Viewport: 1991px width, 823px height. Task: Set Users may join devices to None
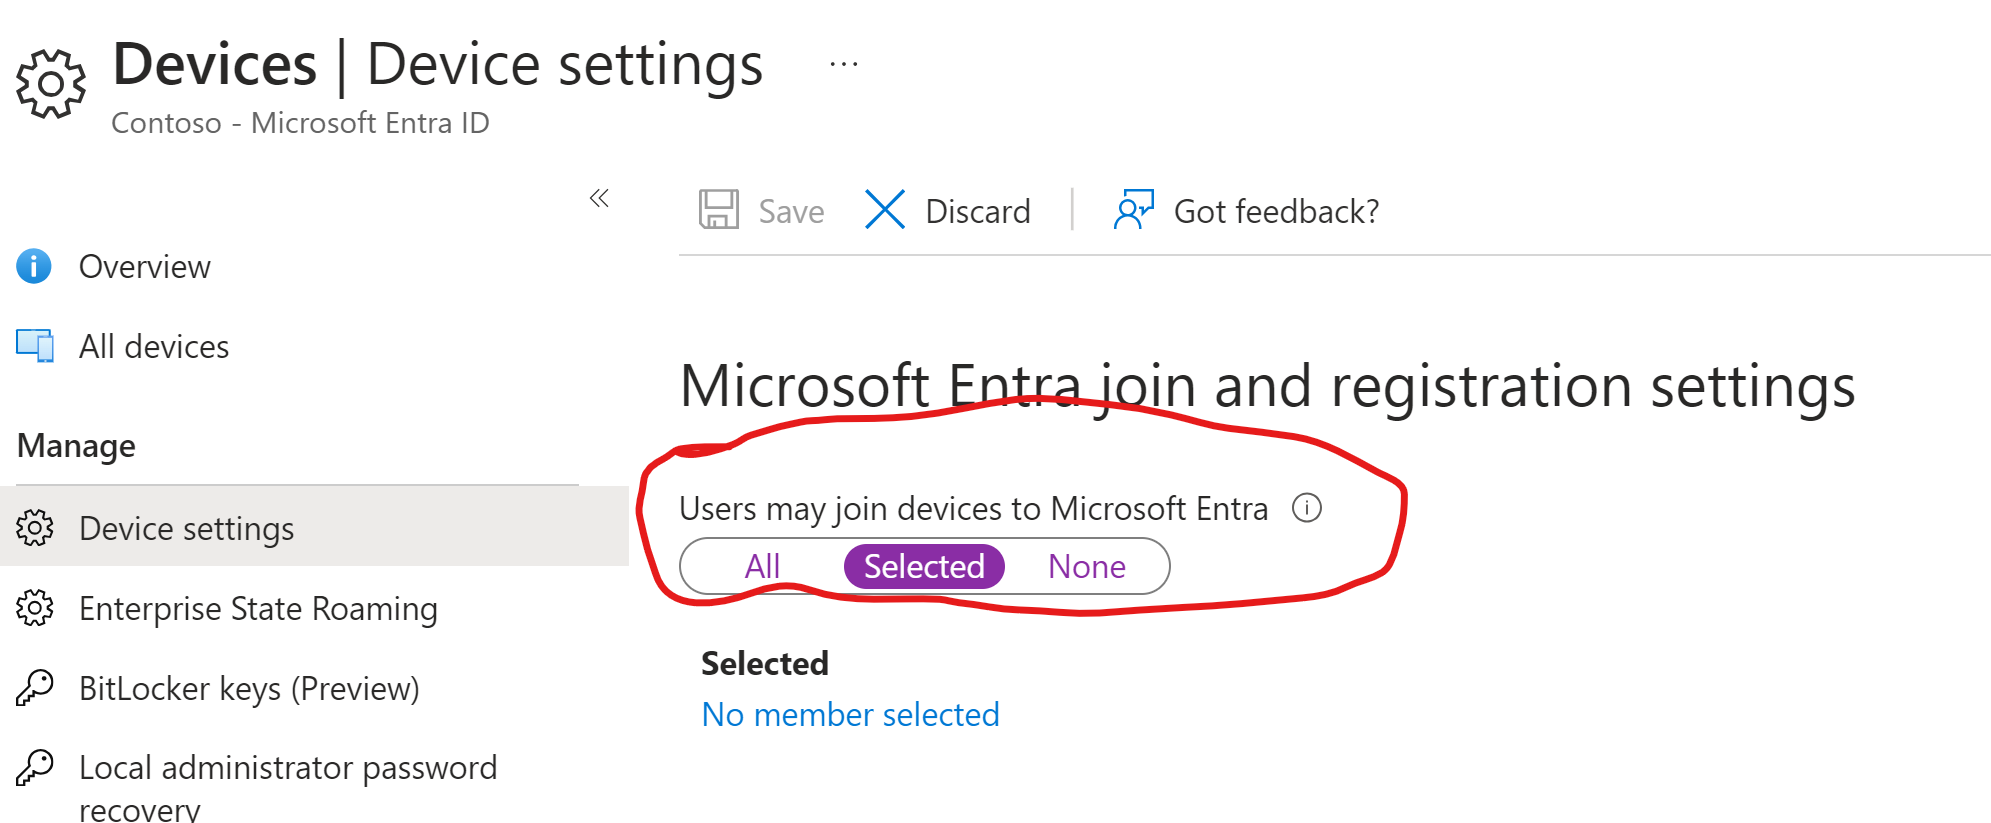[x=1086, y=566]
